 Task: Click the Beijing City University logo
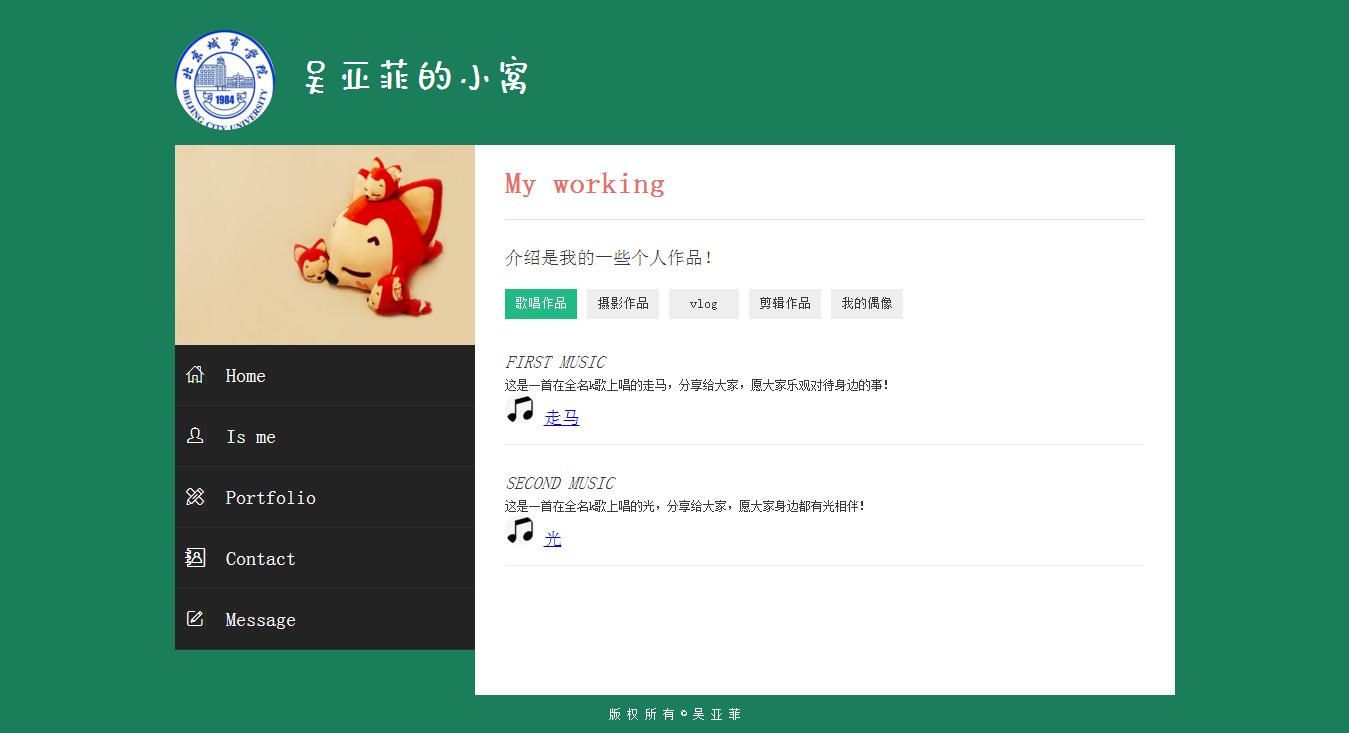pyautogui.click(x=225, y=81)
